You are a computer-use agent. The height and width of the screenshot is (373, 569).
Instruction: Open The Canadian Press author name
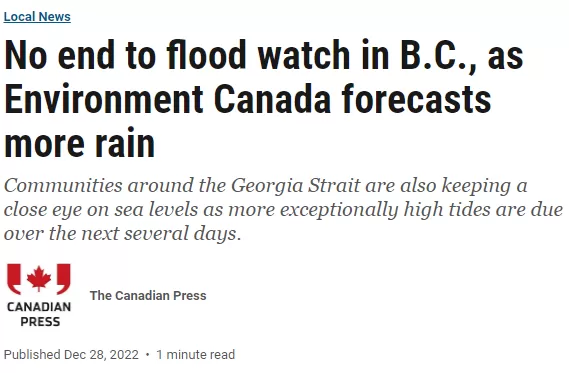[148, 295]
